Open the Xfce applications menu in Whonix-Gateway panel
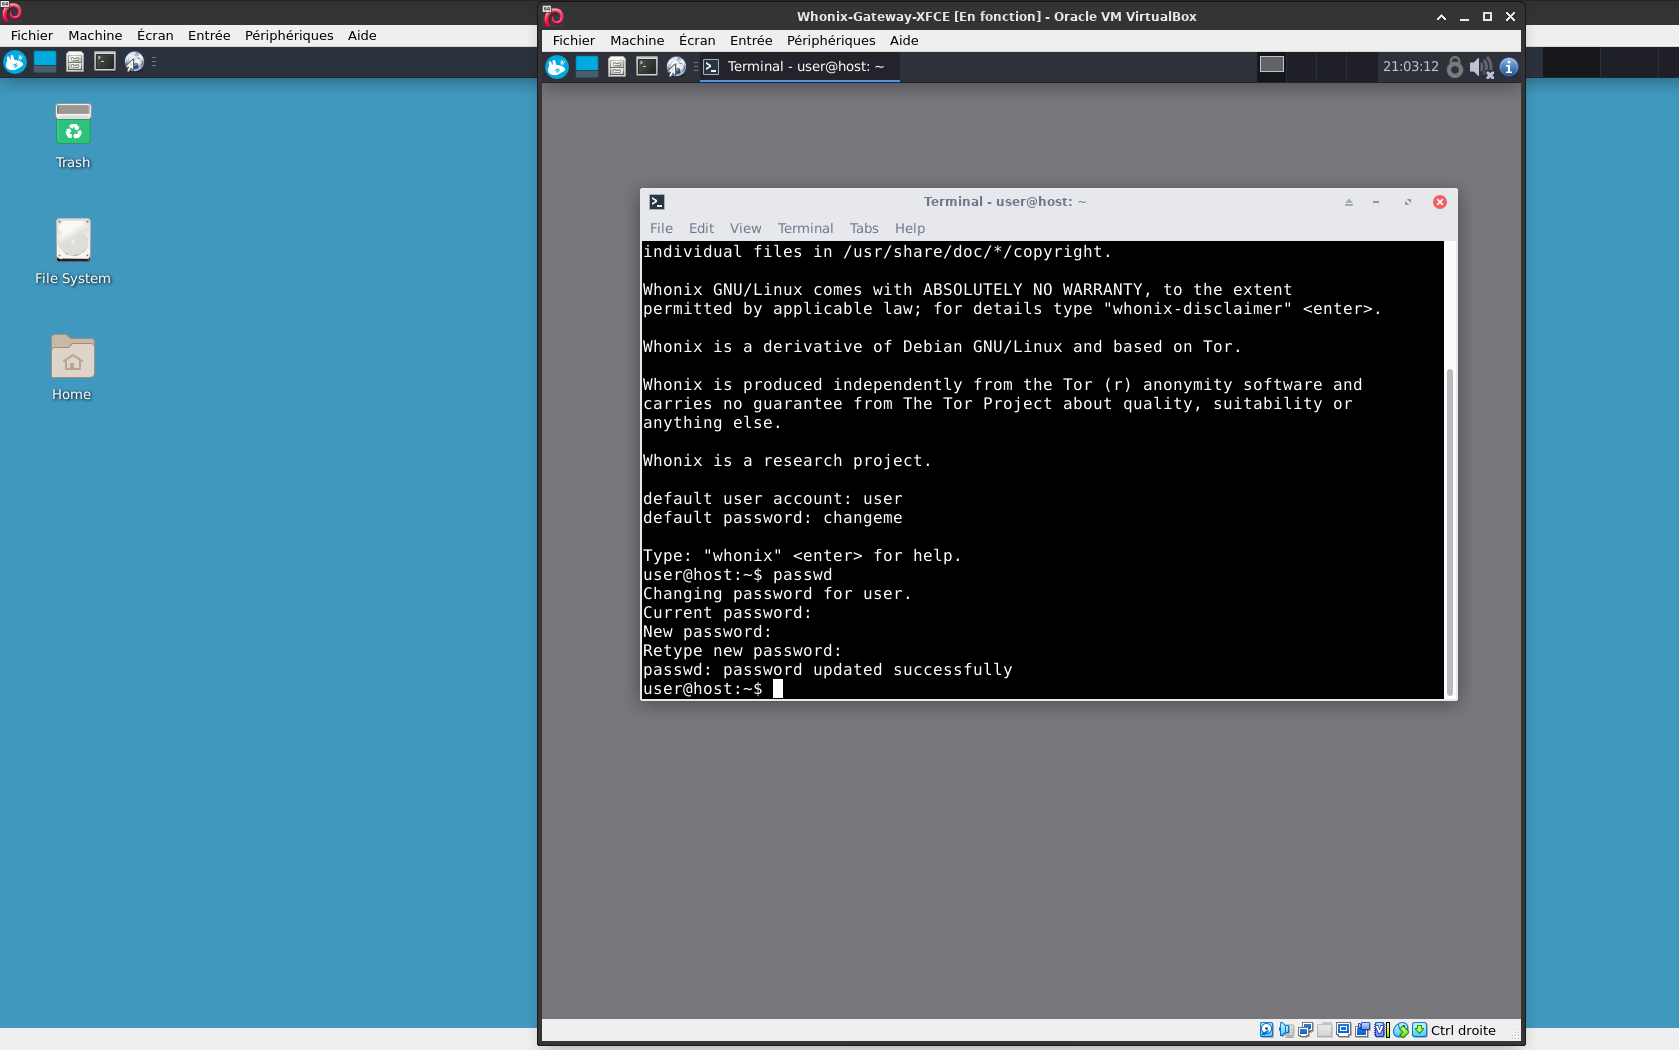This screenshot has width=1679, height=1050. 557,66
